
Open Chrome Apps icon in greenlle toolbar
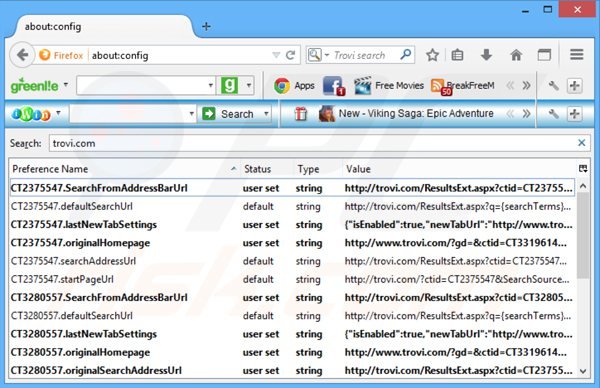pos(282,86)
